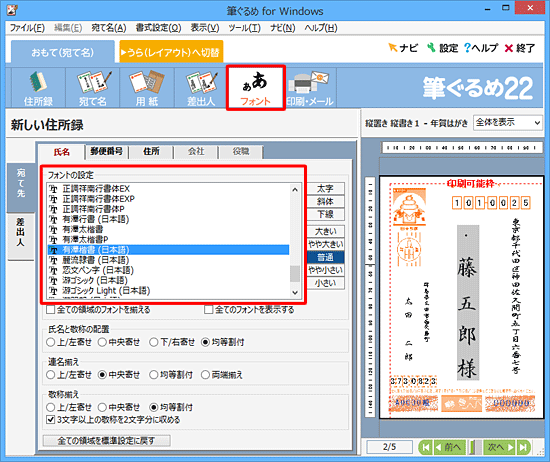The width and height of the screenshot is (550, 462).
Task: Click font list scroll-down arrow
Action: click(x=295, y=293)
